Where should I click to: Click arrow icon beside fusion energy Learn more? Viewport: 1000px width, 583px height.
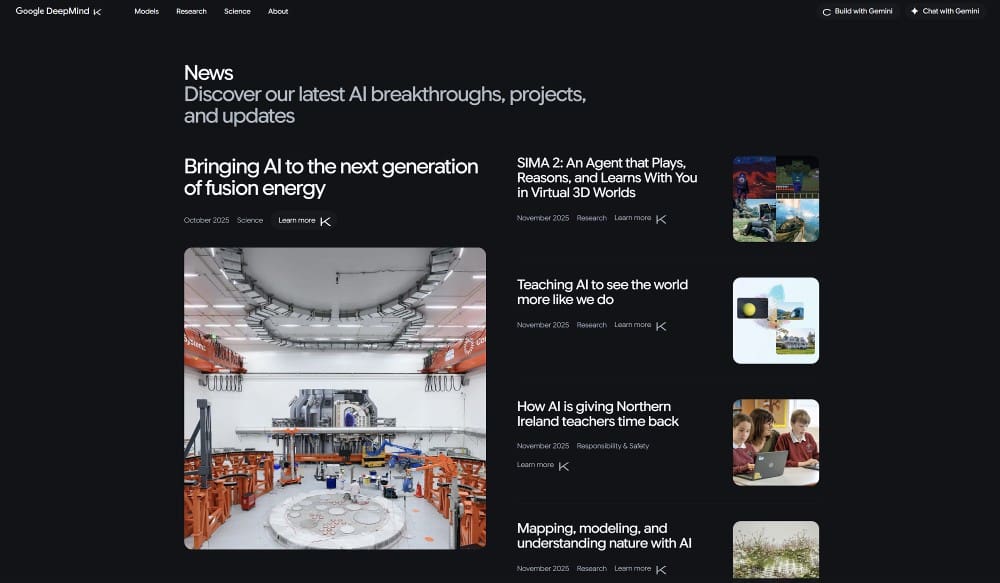[x=325, y=221]
